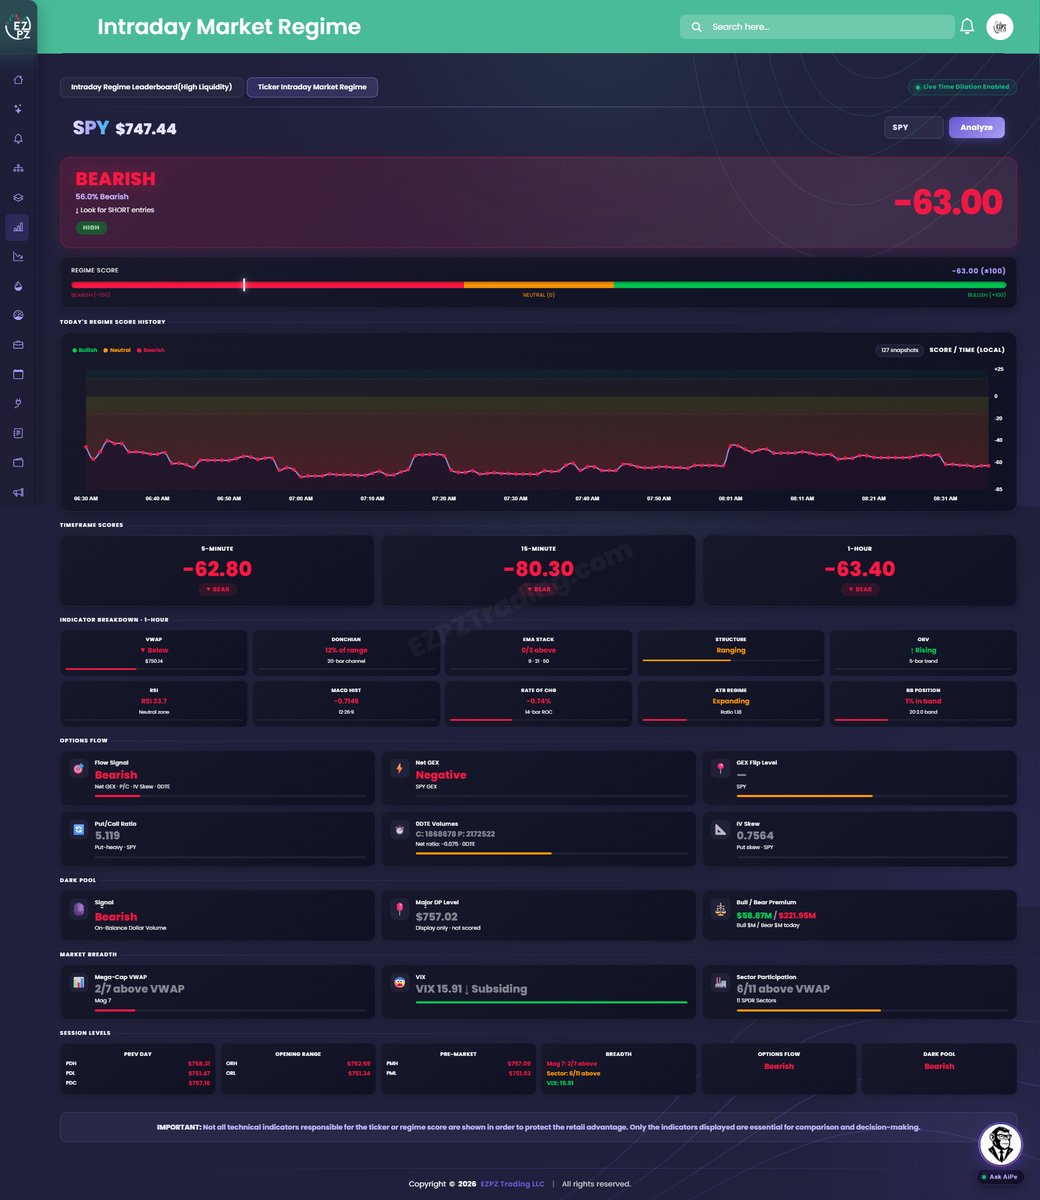Click the hierarchy tree icon in sidebar
Image resolution: width=1040 pixels, height=1200 pixels.
coord(18,168)
